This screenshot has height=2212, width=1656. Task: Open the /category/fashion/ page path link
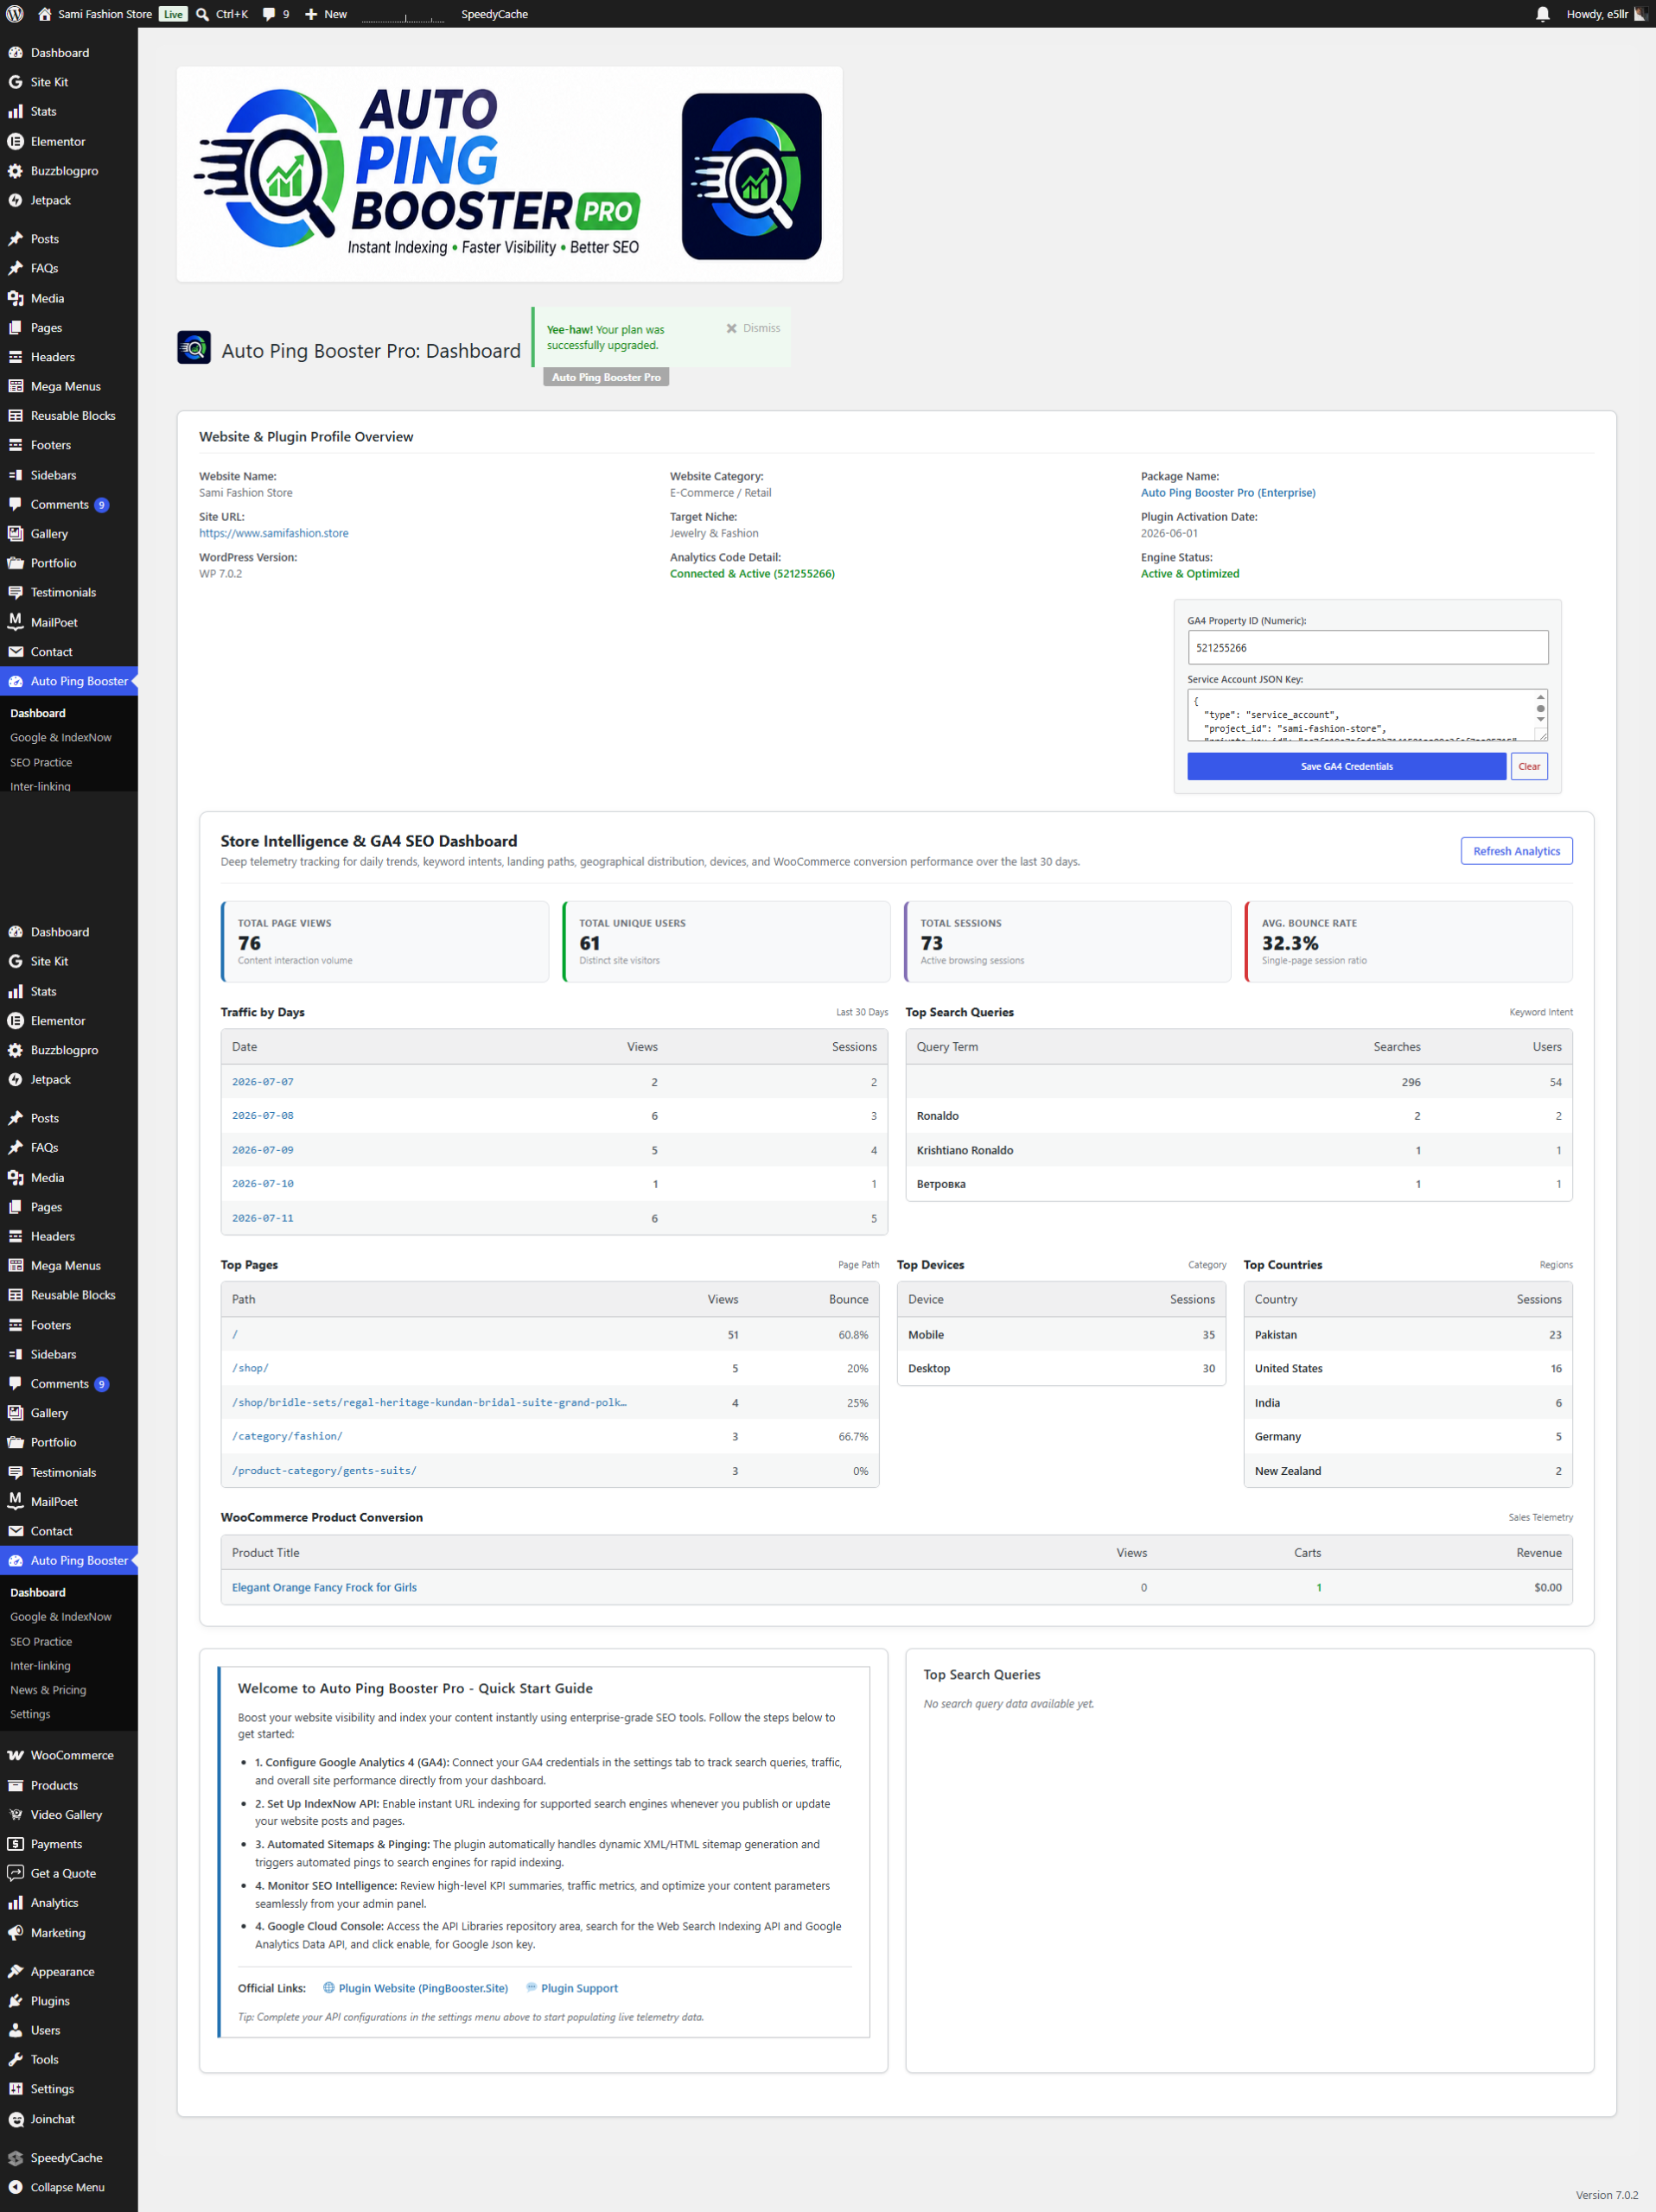tap(287, 1436)
